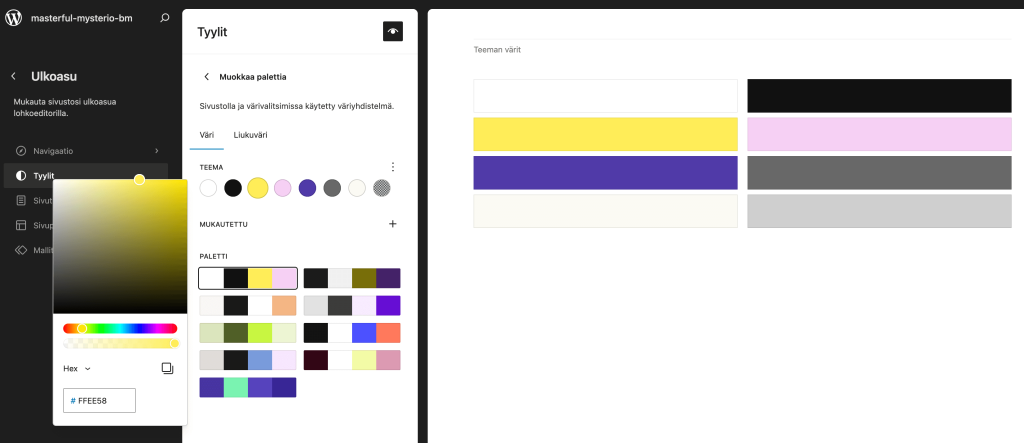Select the checkered transparent theme color circle
This screenshot has height=443, width=1024.
tap(381, 188)
